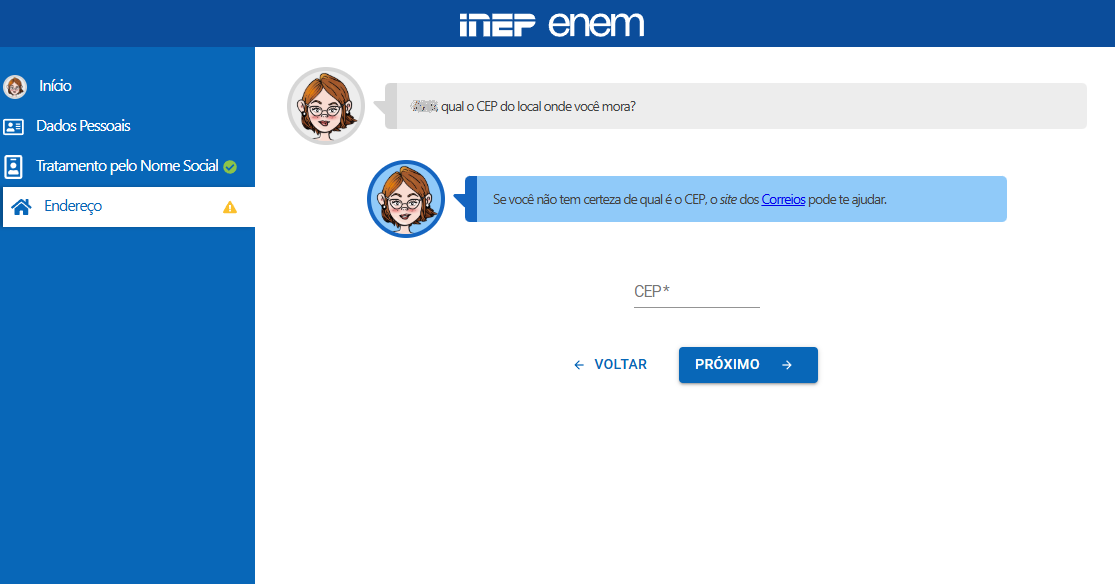
Task: Click the green checkmark status icon
Action: 230,166
